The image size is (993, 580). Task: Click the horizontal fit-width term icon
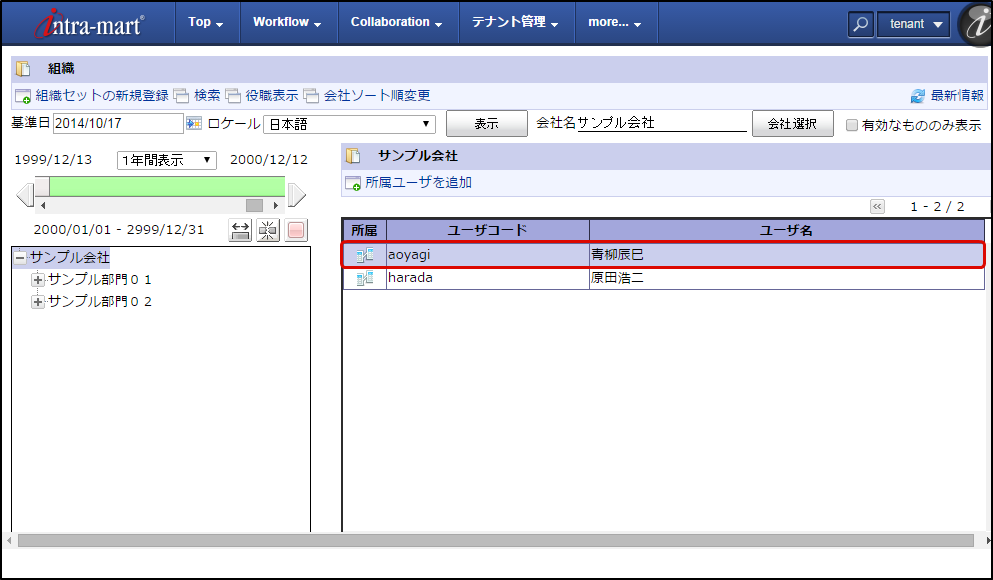[240, 230]
